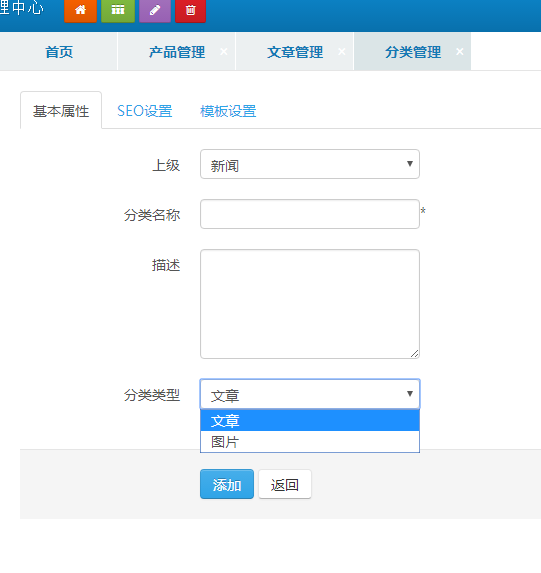Close the 产品管理 tab

224,52
